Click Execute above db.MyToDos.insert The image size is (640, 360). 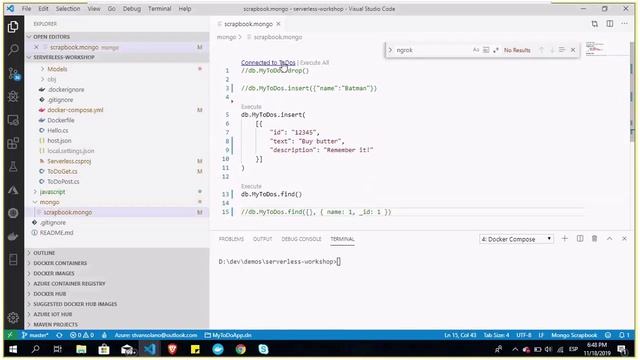pos(251,107)
